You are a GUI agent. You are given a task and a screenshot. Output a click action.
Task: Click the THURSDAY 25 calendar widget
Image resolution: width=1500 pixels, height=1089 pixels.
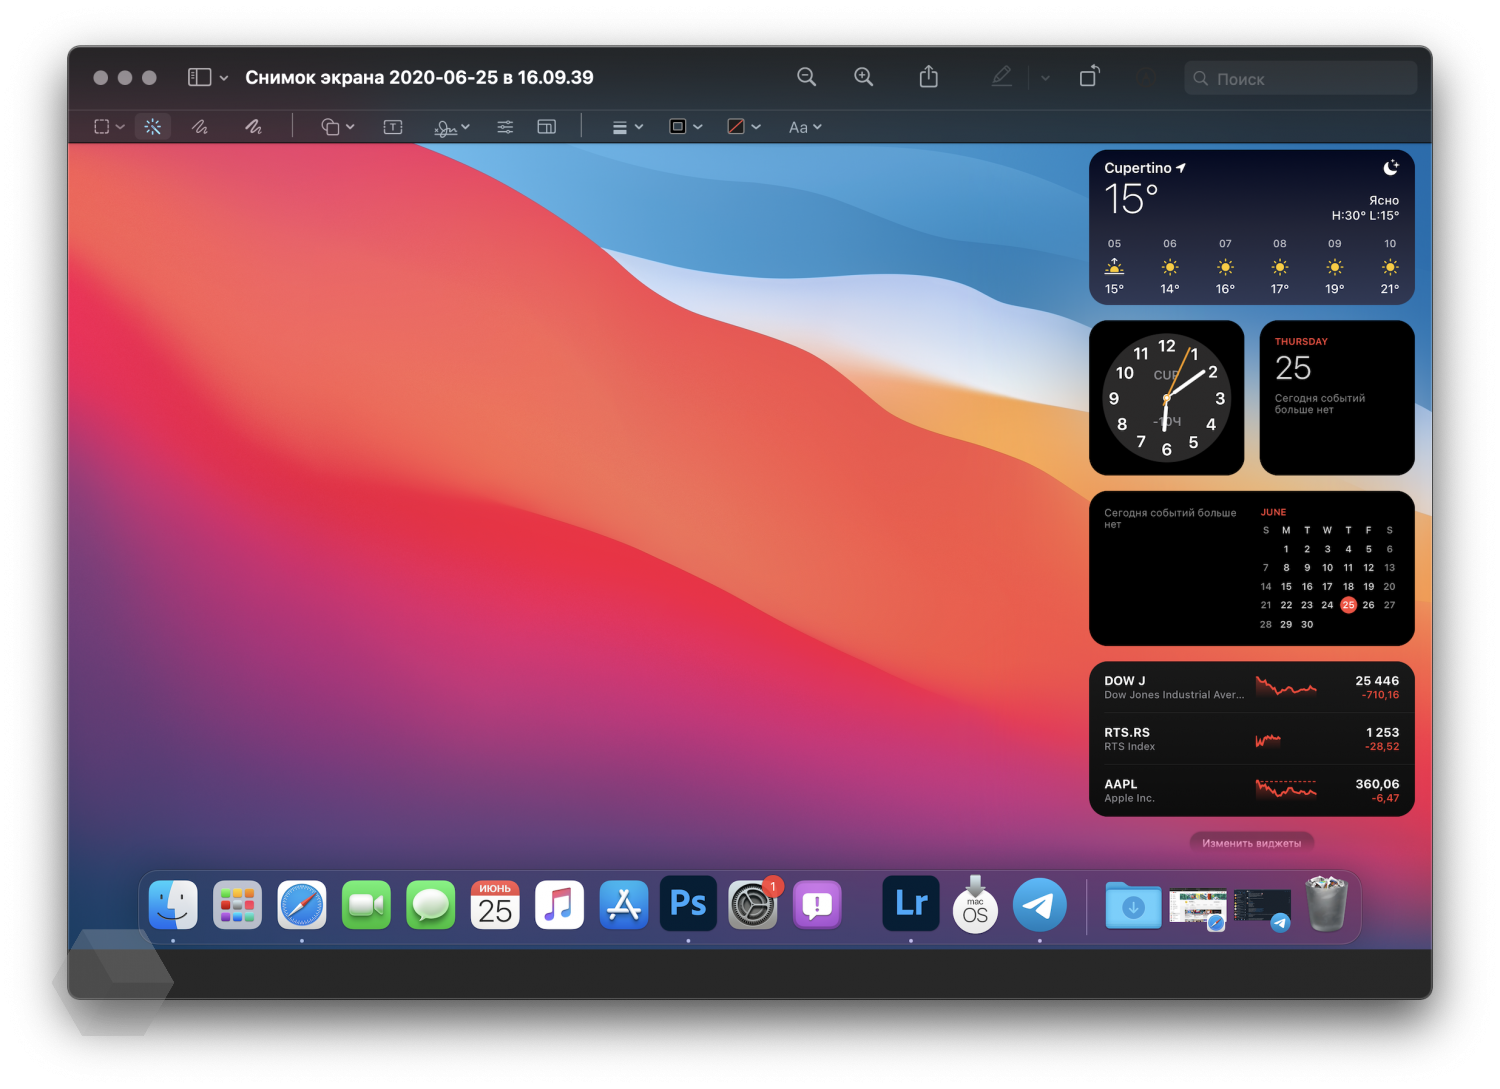click(1337, 398)
